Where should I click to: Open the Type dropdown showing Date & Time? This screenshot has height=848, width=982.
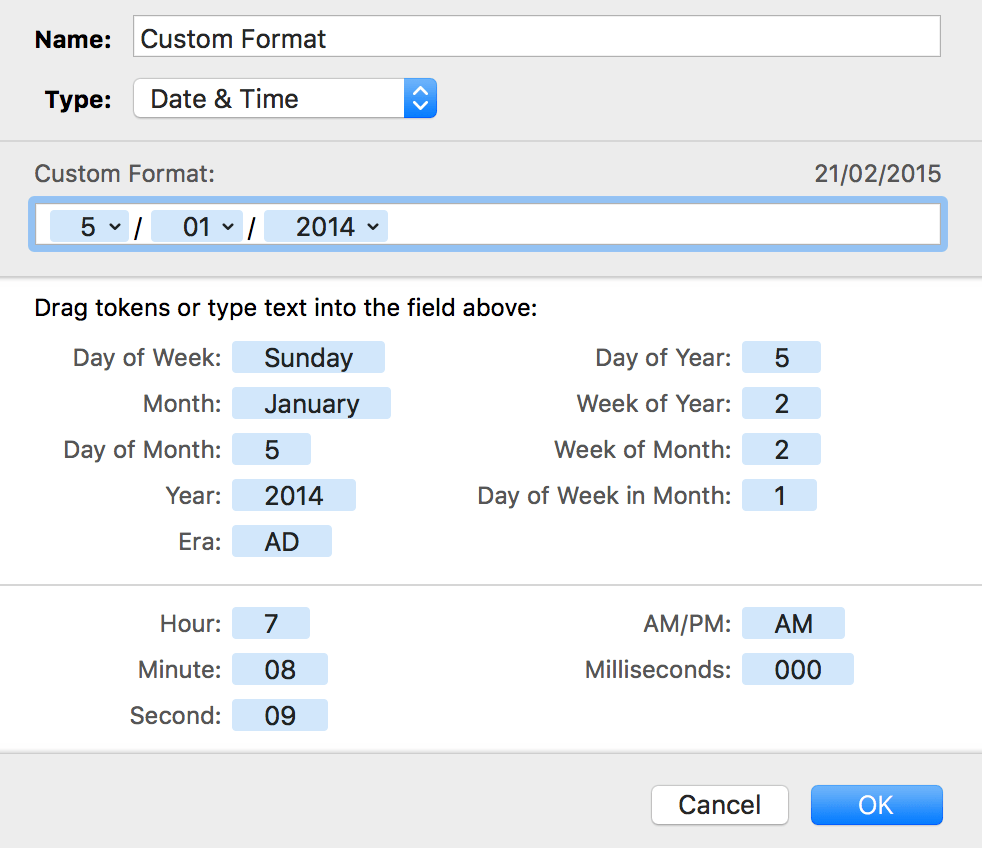click(285, 98)
